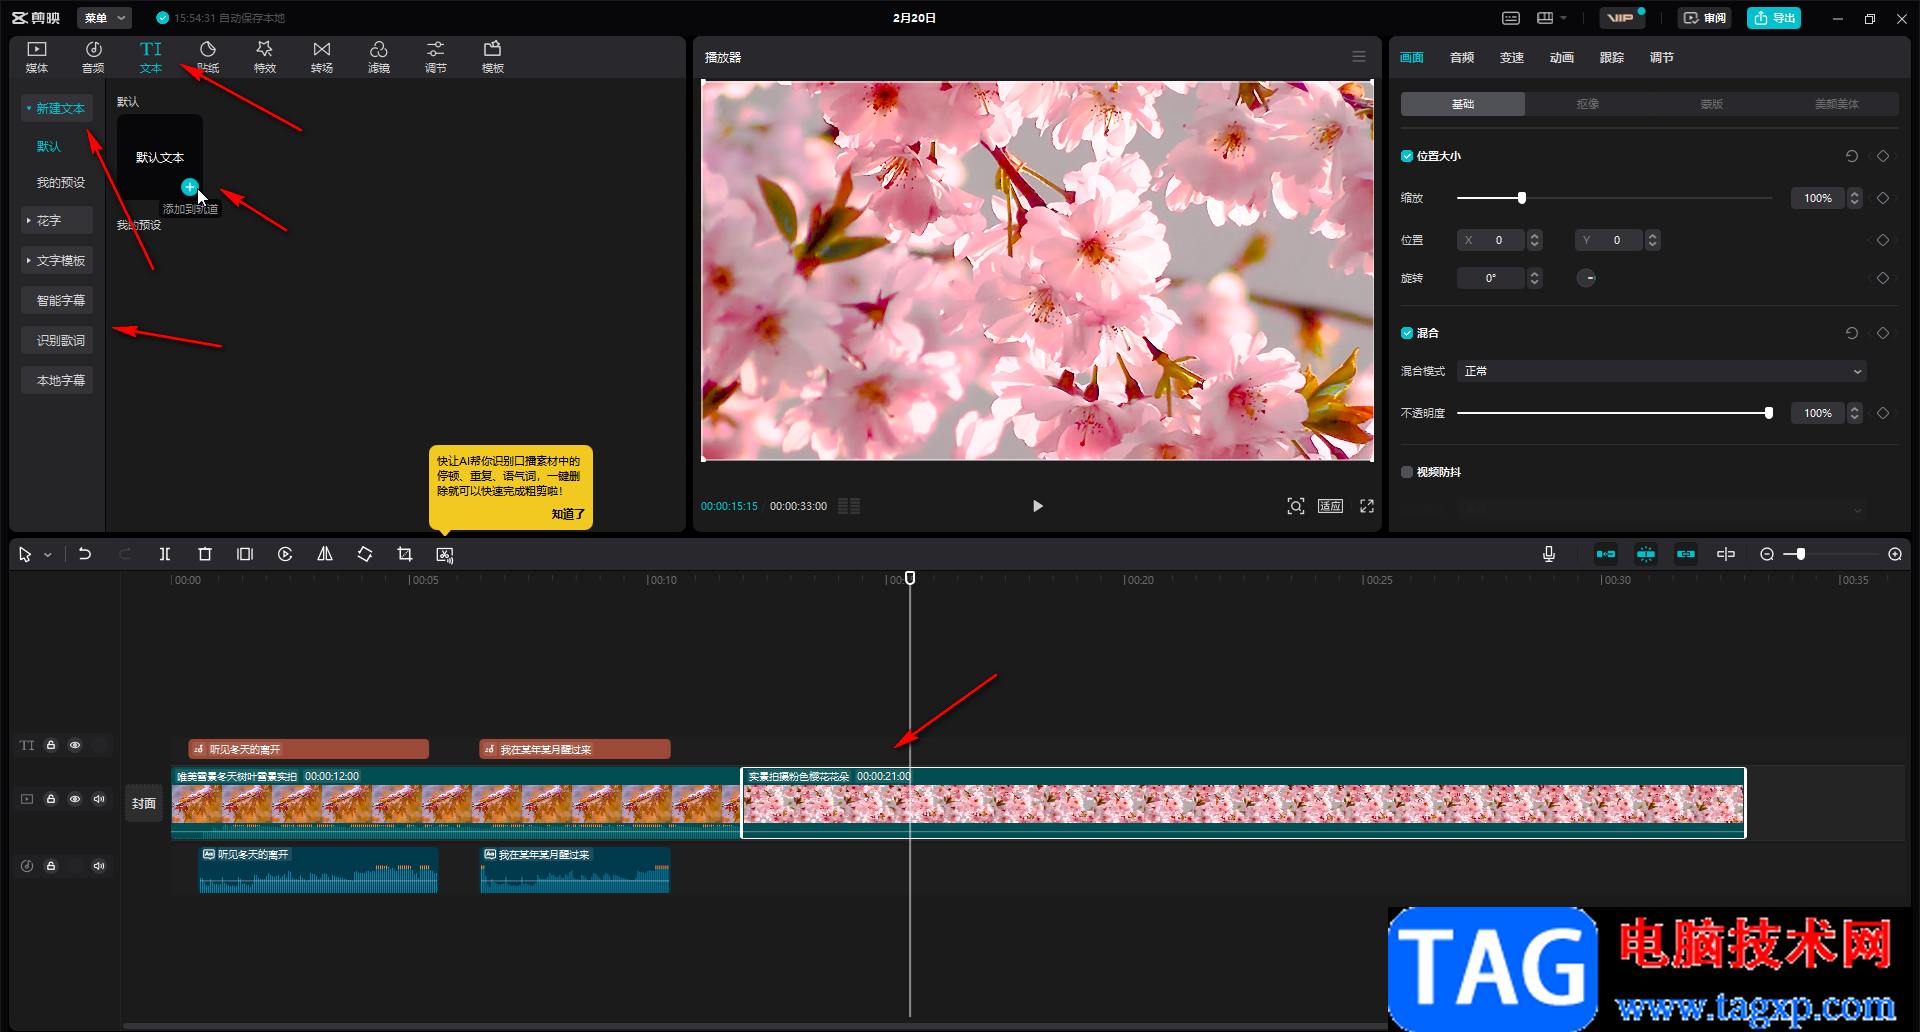
Task: Hide the text track with eye icon
Action: click(75, 745)
